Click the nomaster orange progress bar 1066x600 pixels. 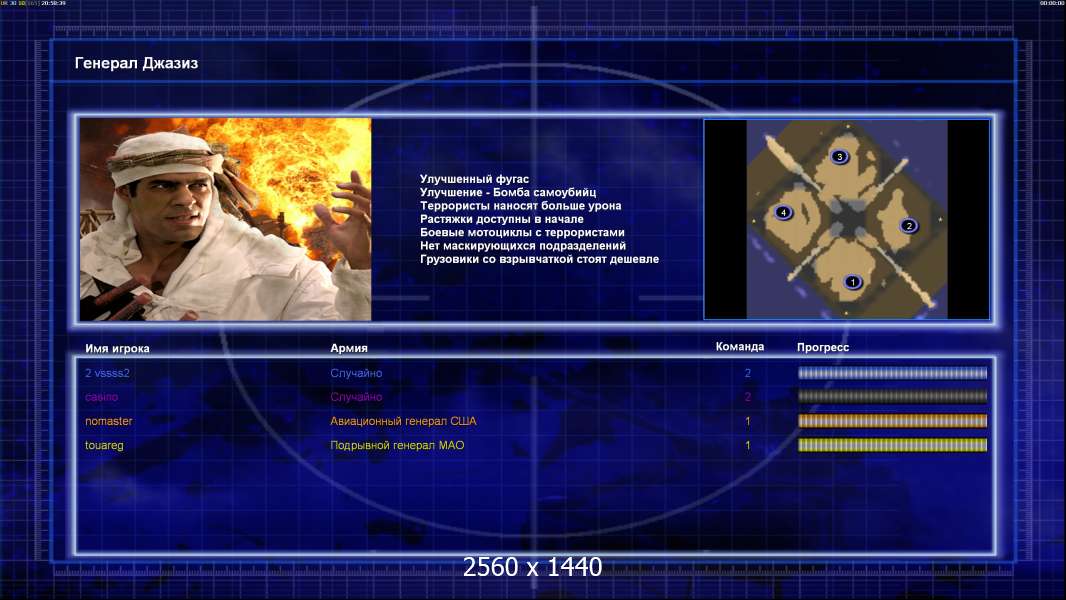tap(892, 421)
